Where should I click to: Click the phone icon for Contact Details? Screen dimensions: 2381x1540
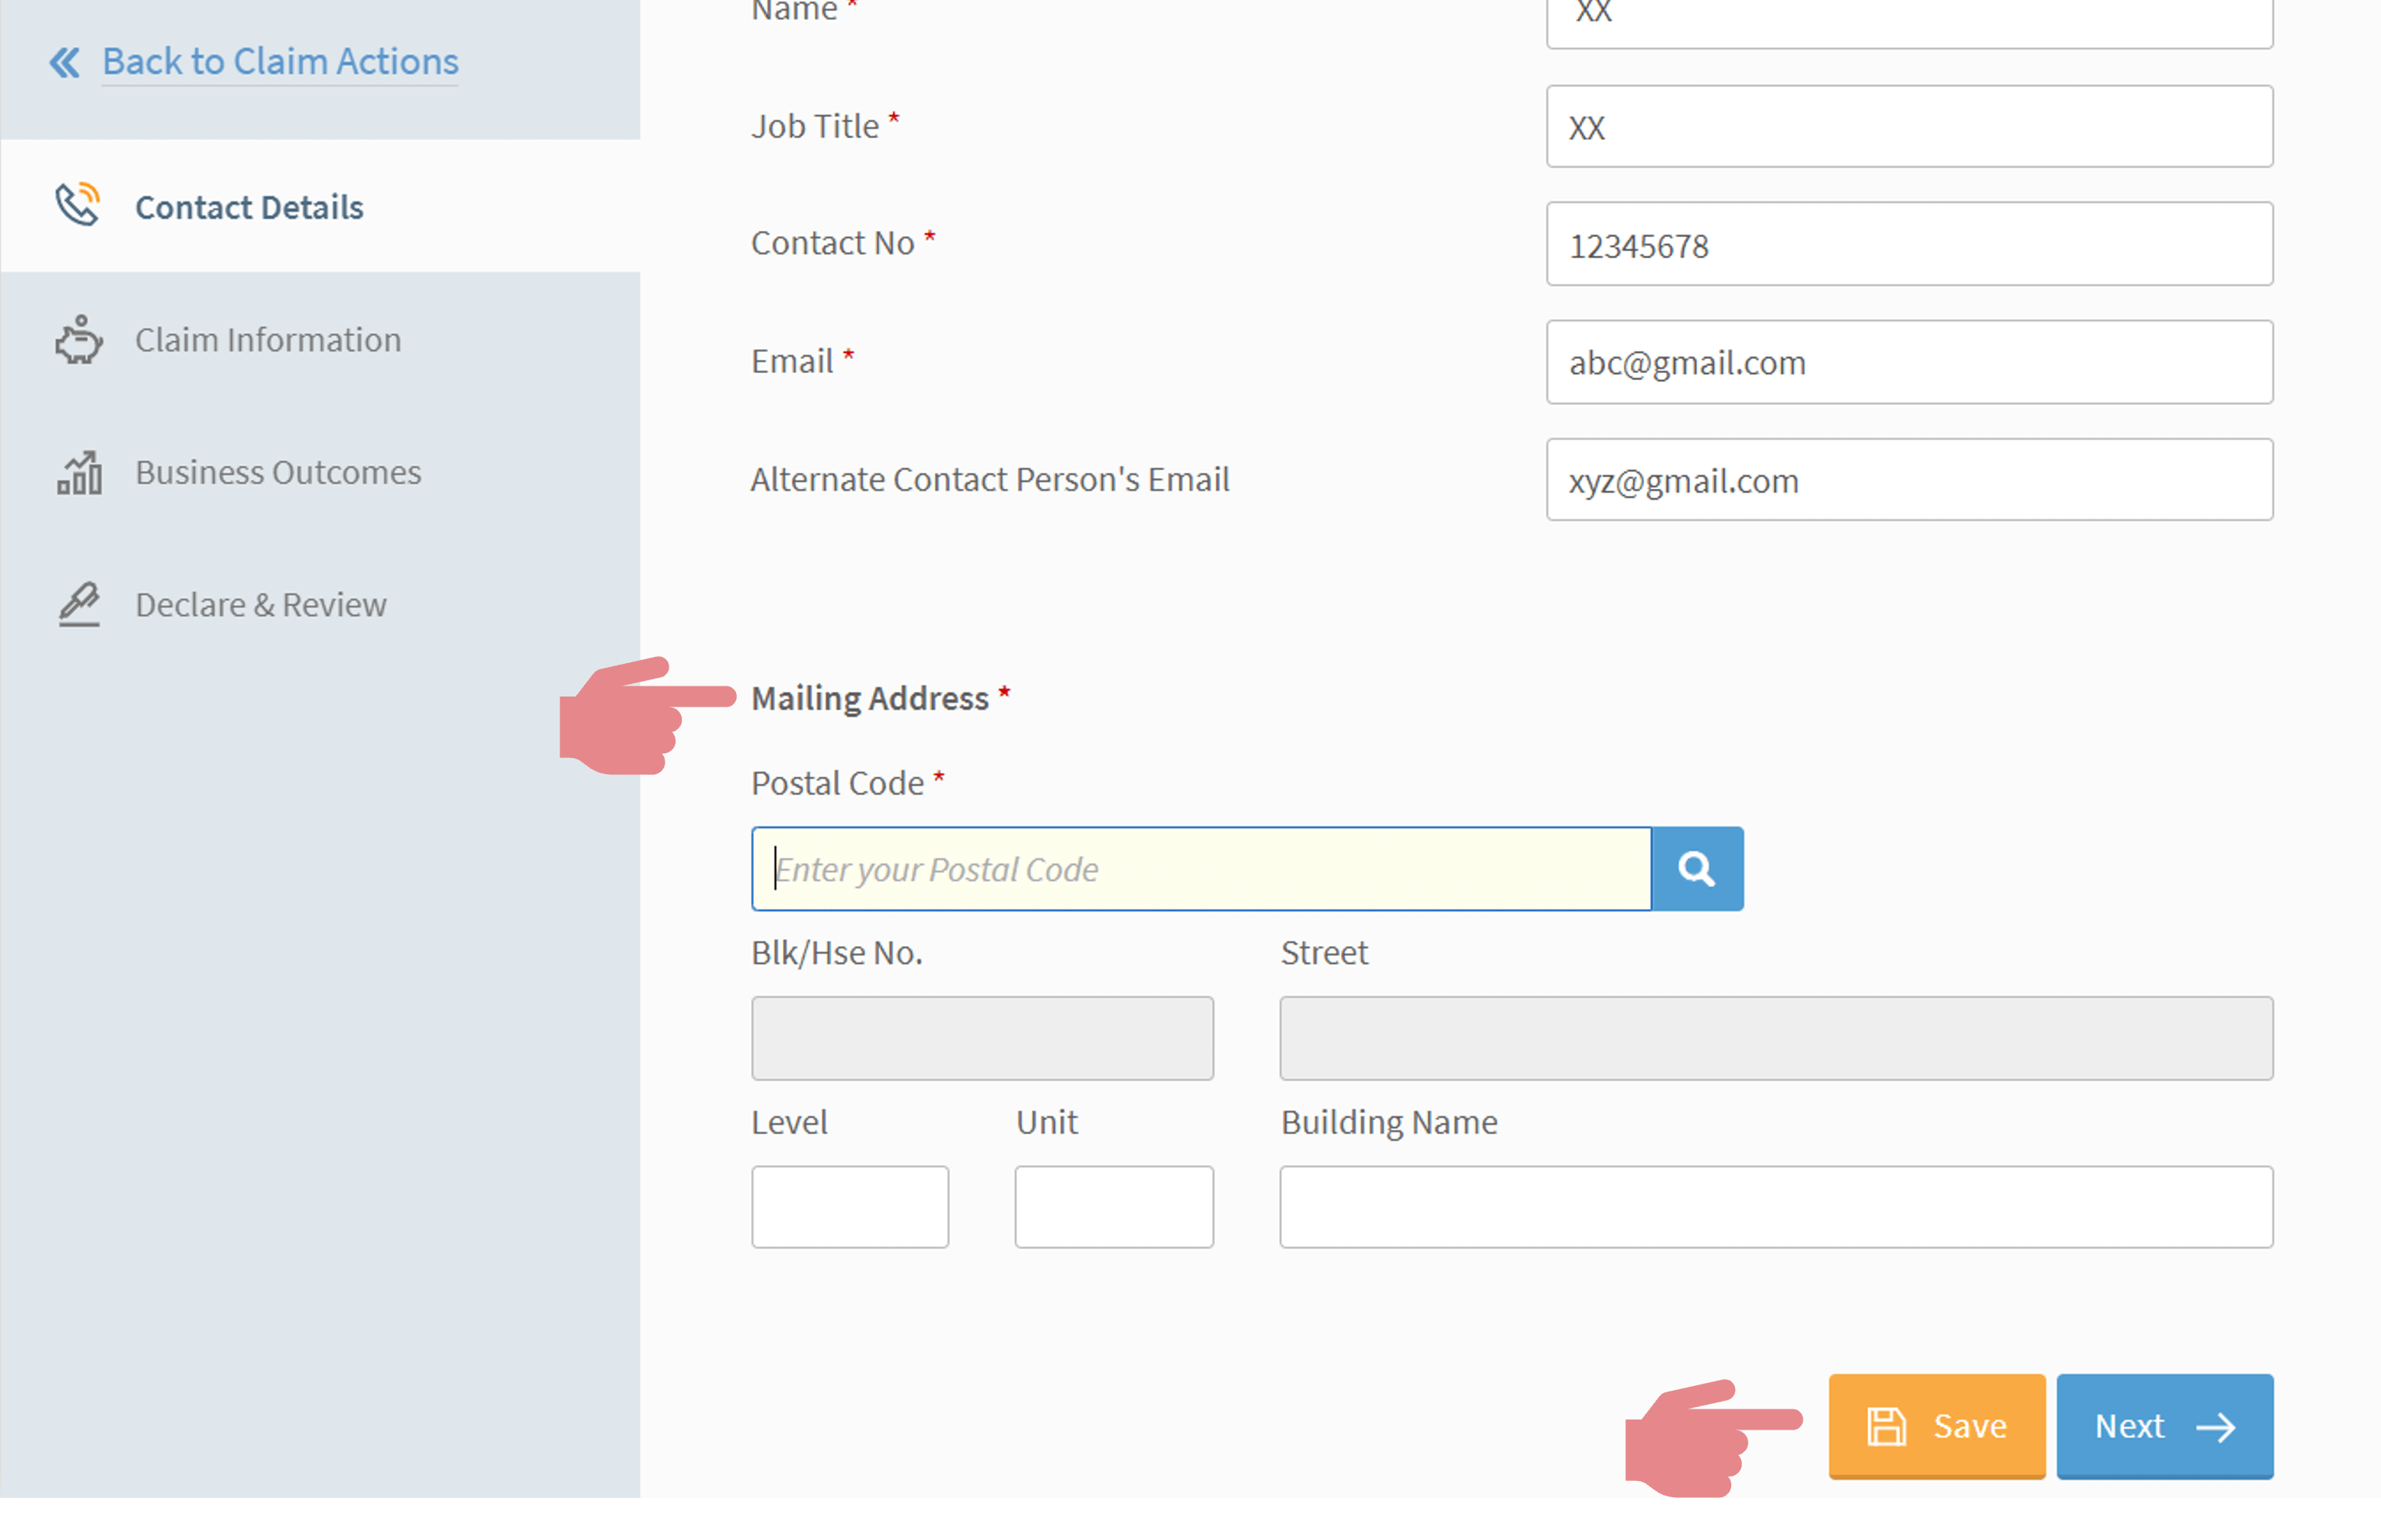[x=77, y=205]
